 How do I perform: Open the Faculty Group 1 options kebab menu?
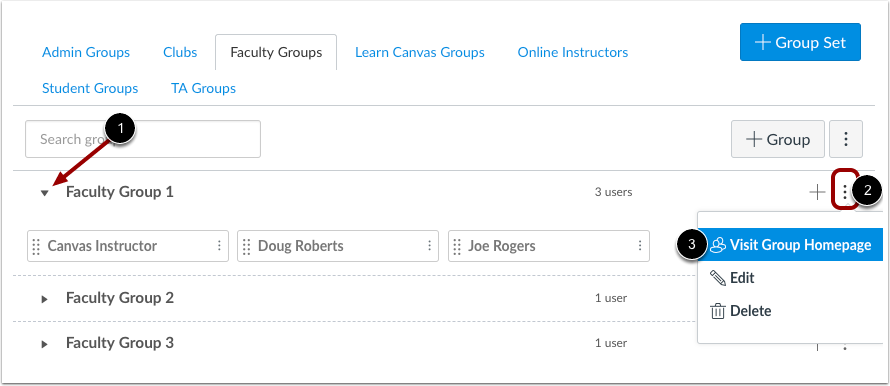coord(845,193)
